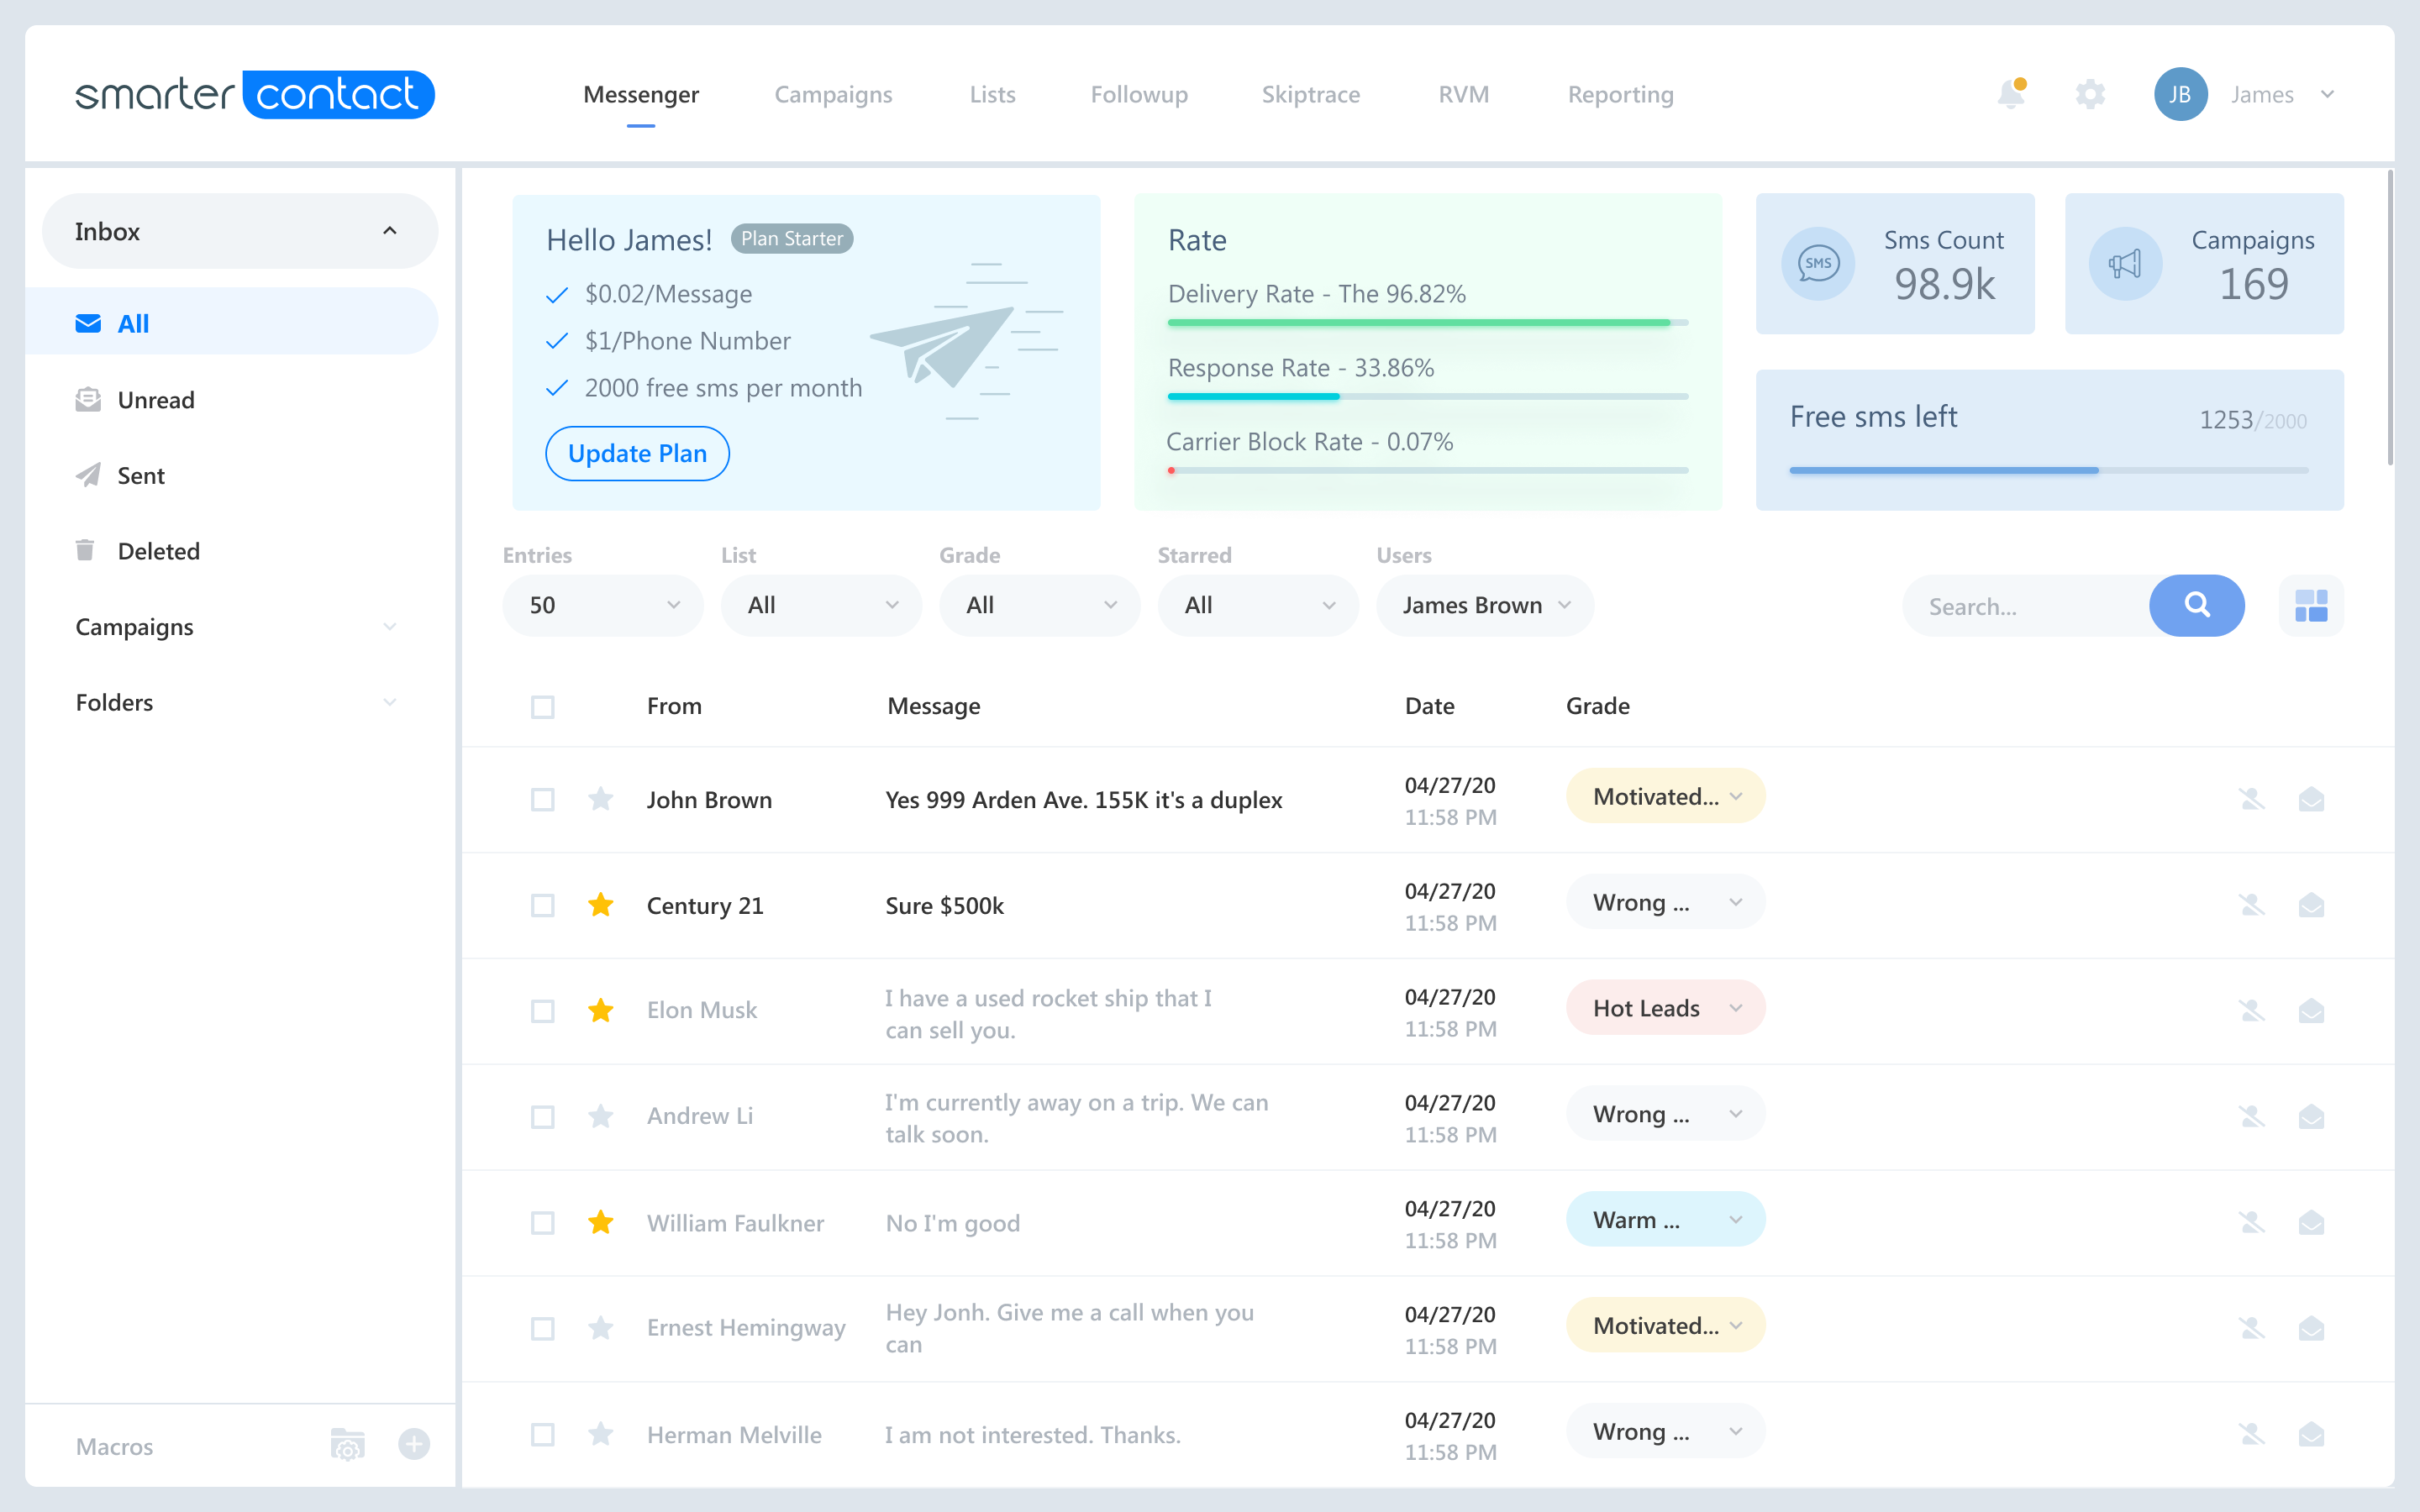Collapse the Inbox section
Viewport: 2420px width, 1512px height.
tap(240, 231)
